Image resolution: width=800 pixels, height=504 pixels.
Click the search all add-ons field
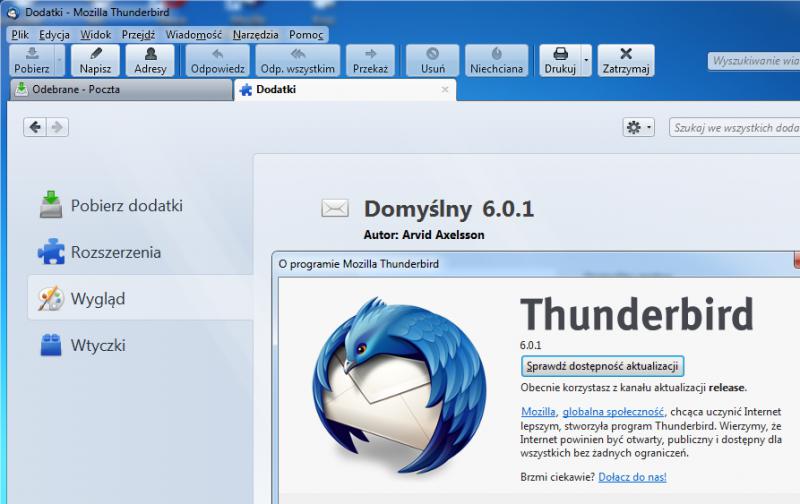pos(735,128)
